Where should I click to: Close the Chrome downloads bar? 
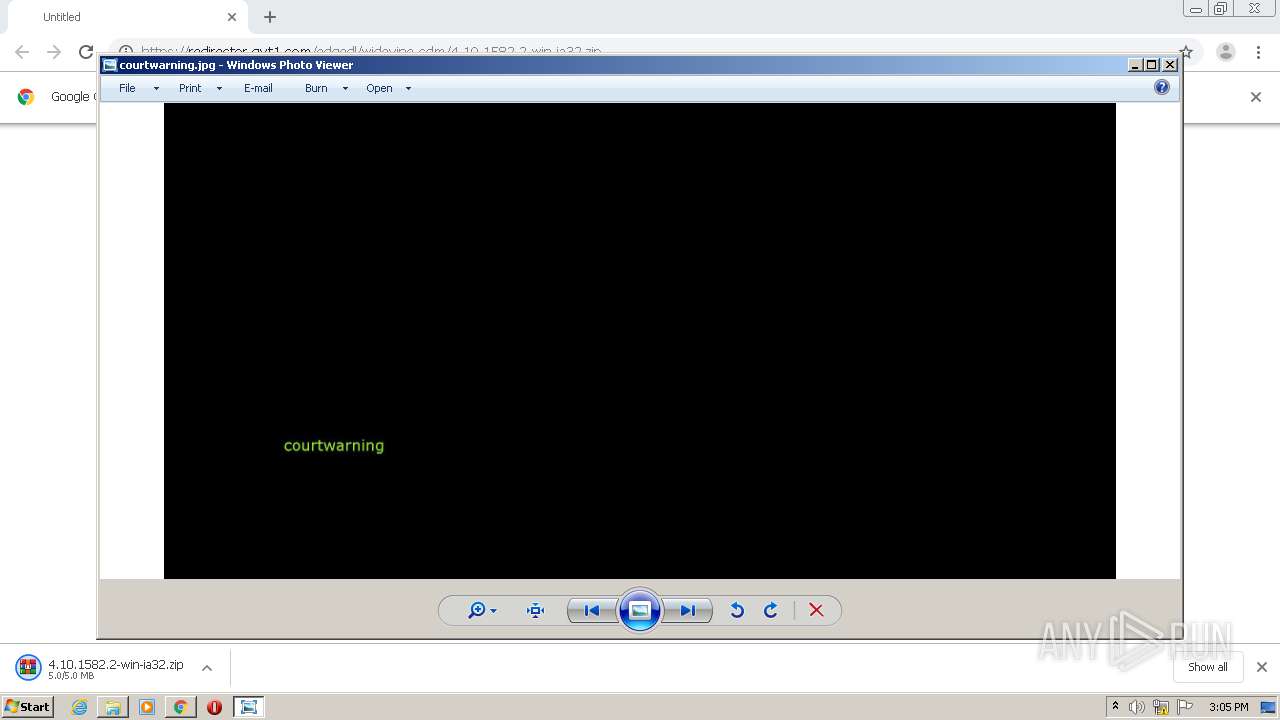1261,667
